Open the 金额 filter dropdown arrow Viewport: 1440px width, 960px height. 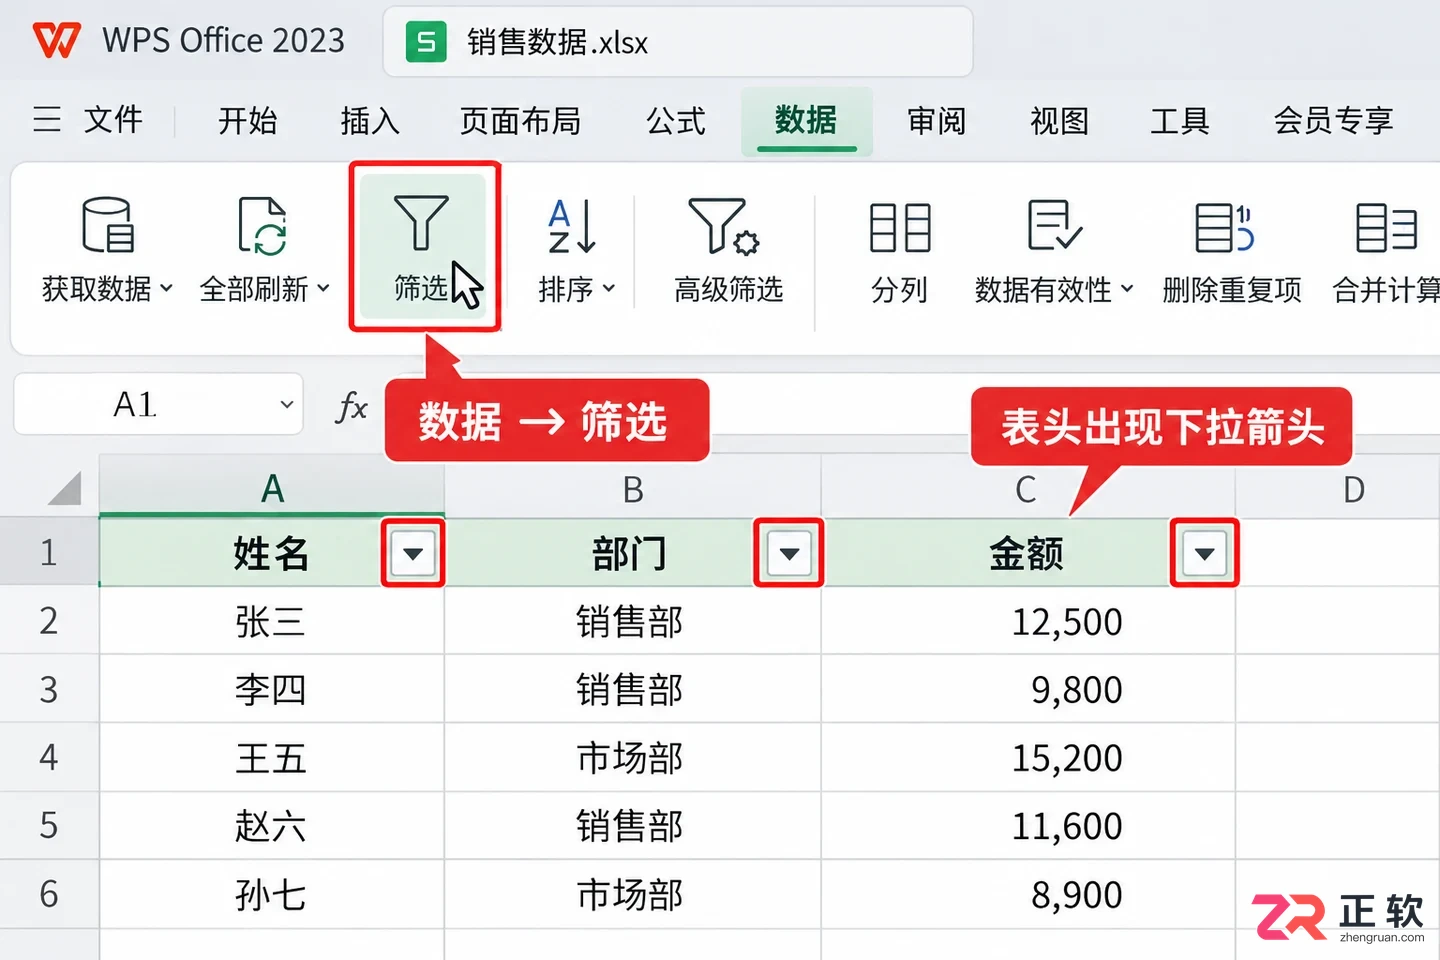1204,553
